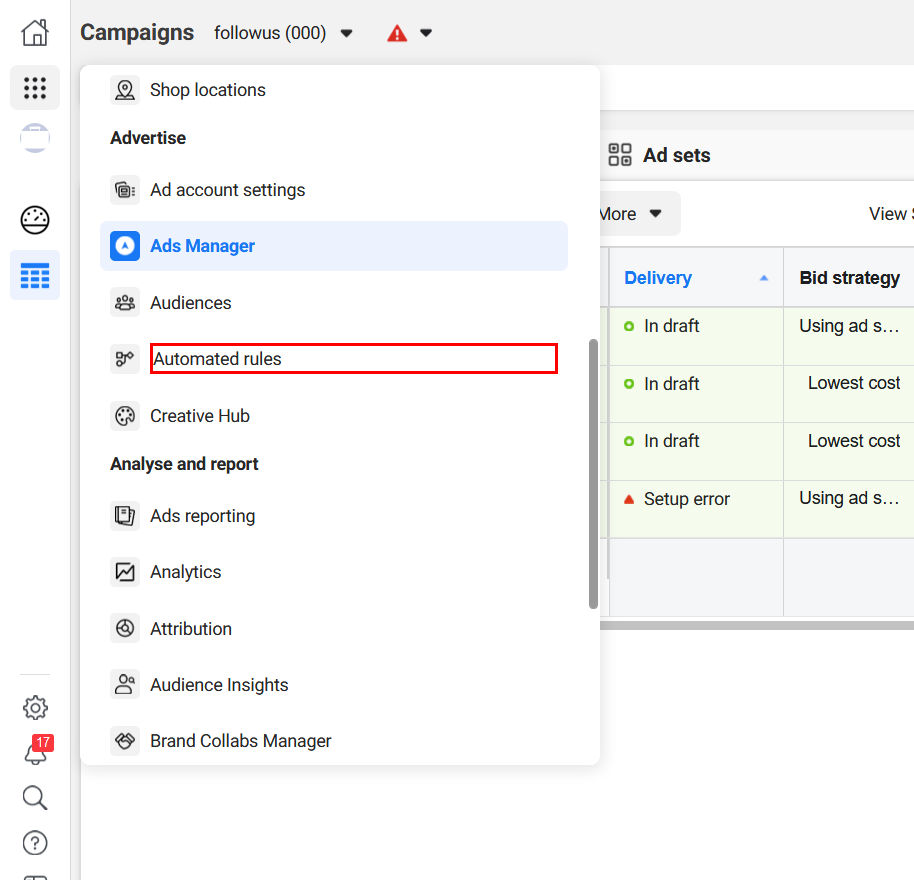Click the Ads reporting icon
914x880 pixels.
(x=125, y=516)
